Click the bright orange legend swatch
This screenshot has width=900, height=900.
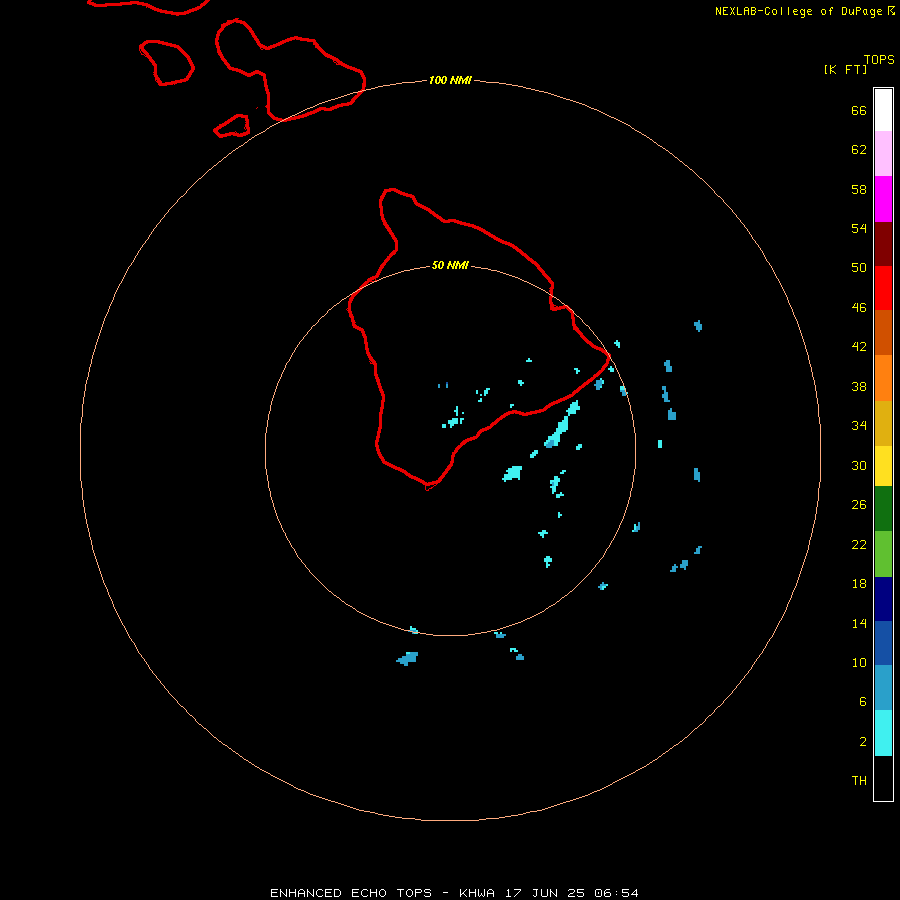tap(883, 378)
